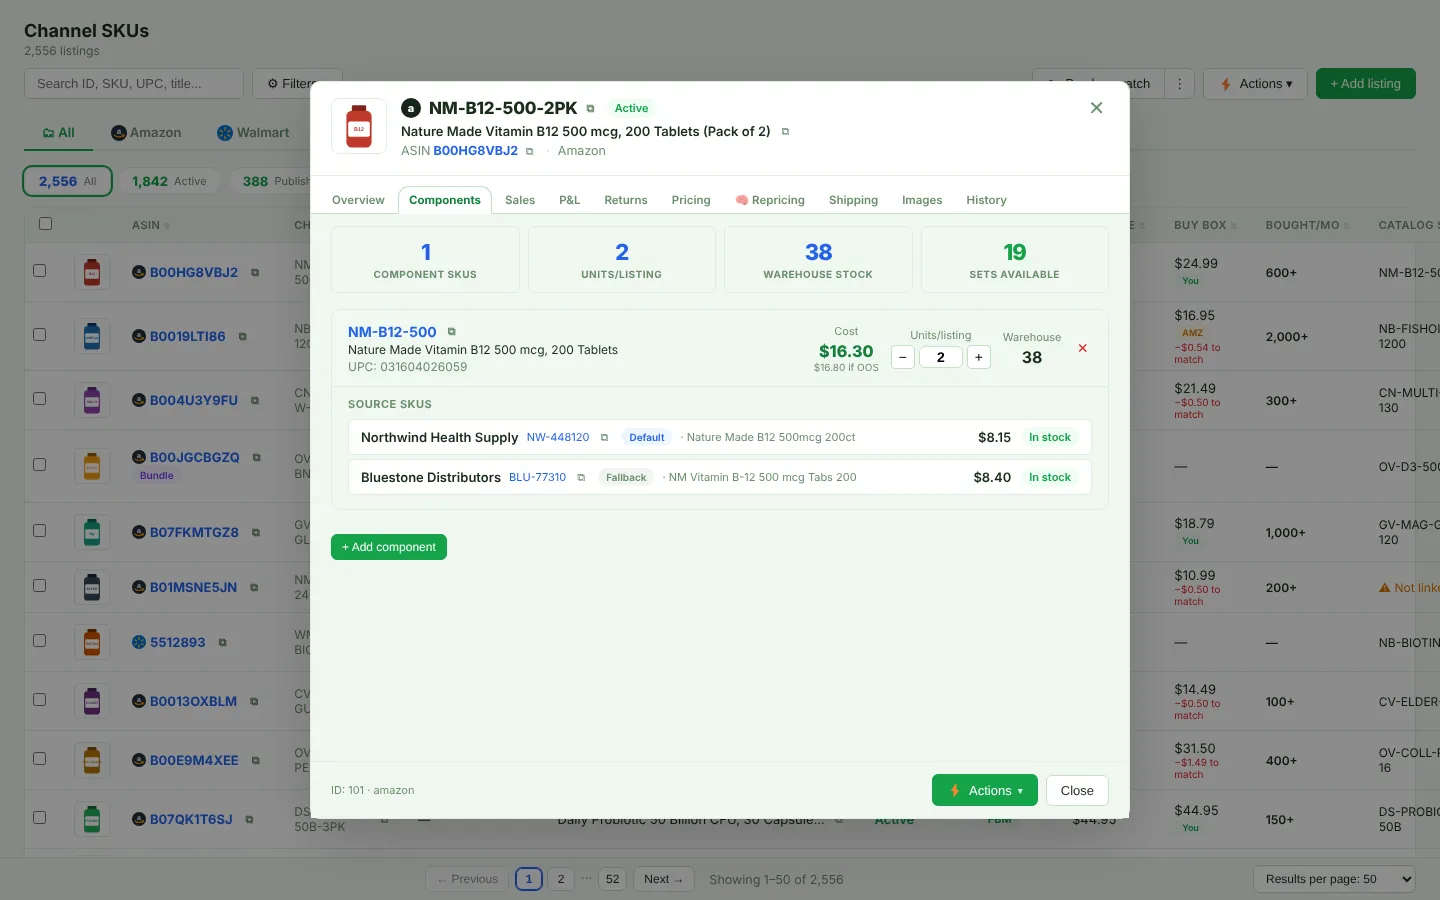This screenshot has width=1440, height=900.
Task: Copy ASIN B0013OXBLM in the background table
Action: point(254,702)
